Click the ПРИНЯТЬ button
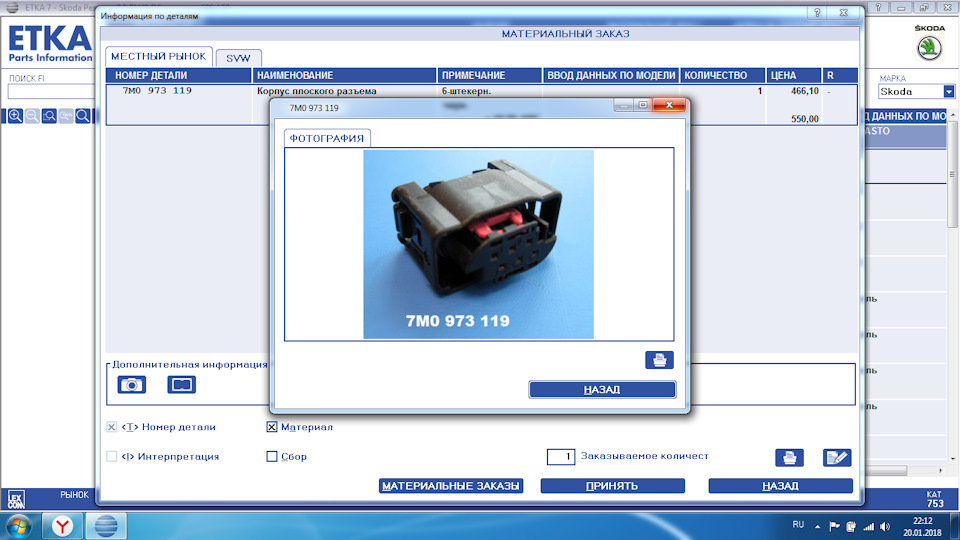Screen dimensions: 960x540 tap(612, 486)
